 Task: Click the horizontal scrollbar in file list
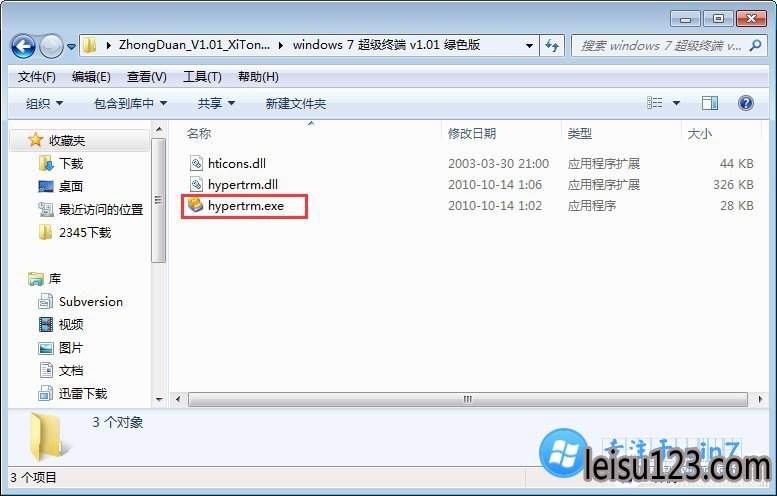pos(467,399)
